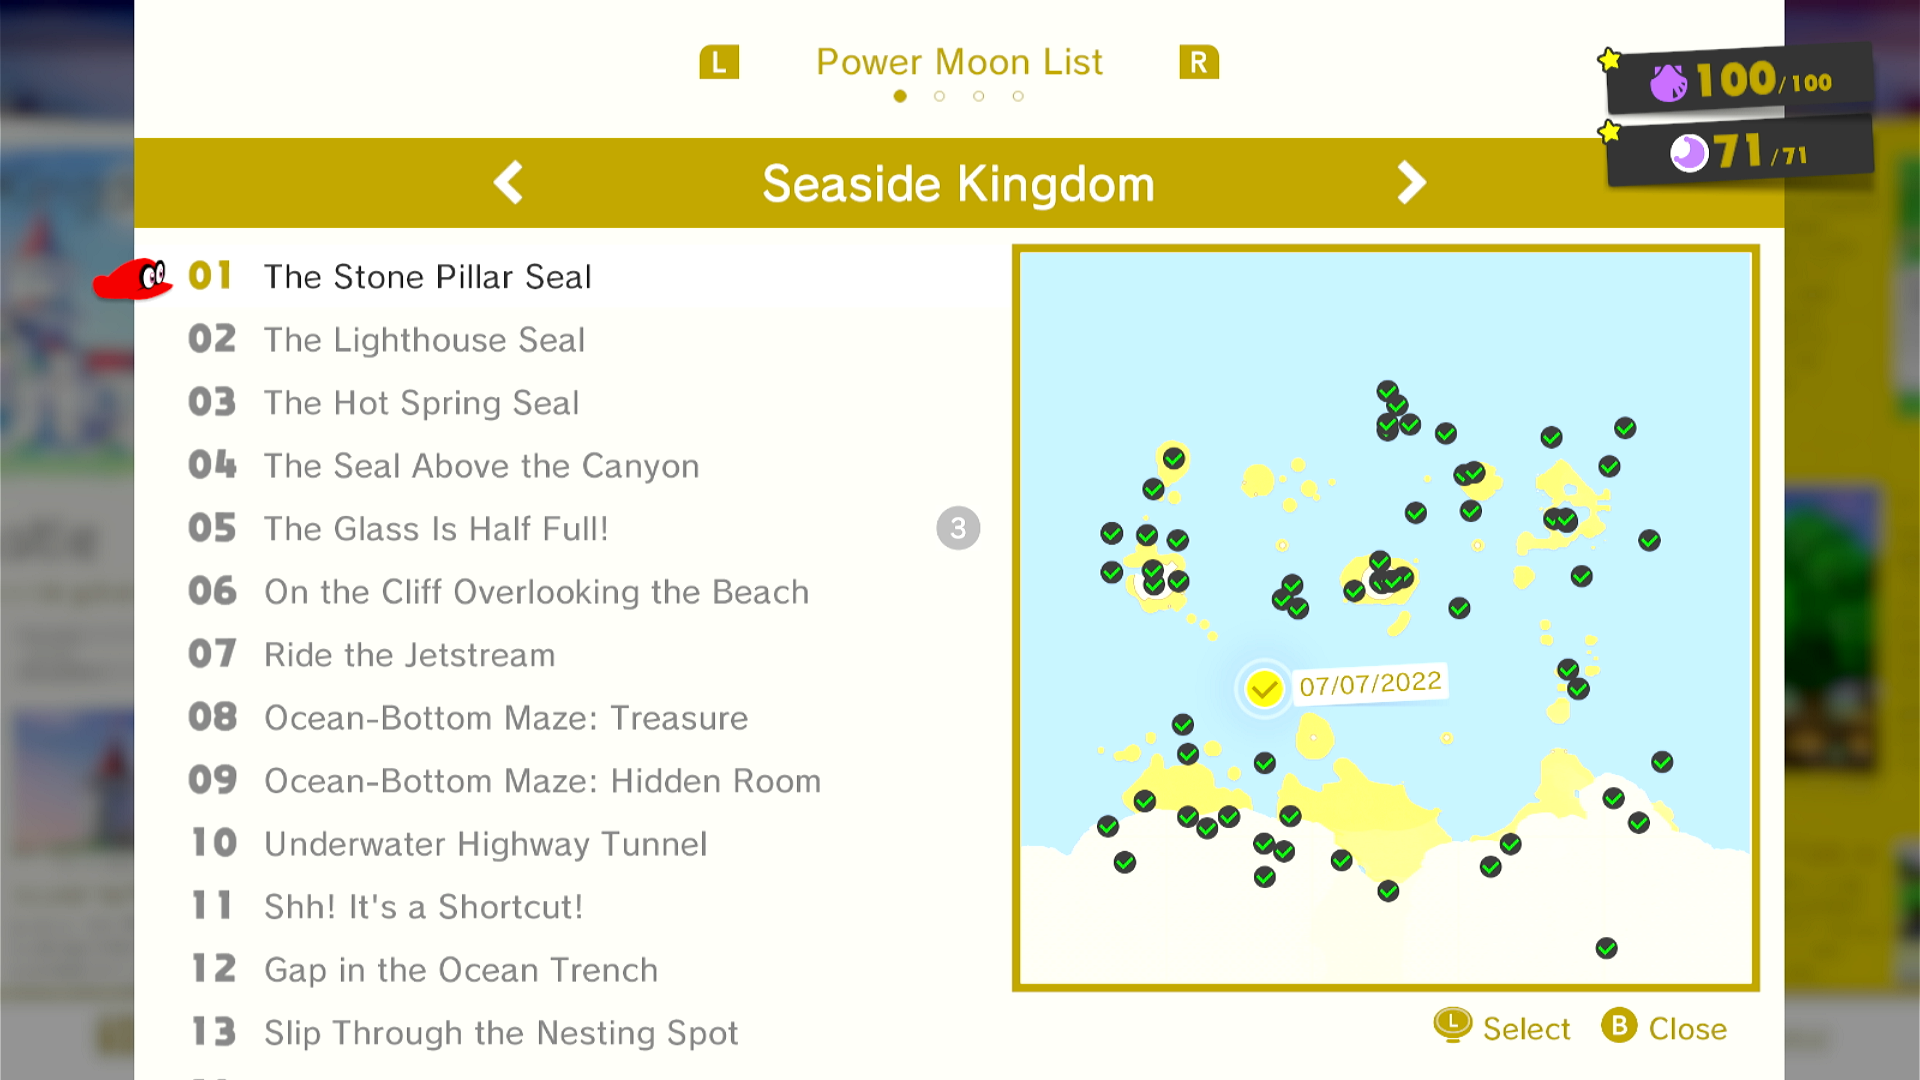Image resolution: width=1920 pixels, height=1080 pixels.
Task: Click the B button Close icon
Action: click(x=1619, y=1026)
